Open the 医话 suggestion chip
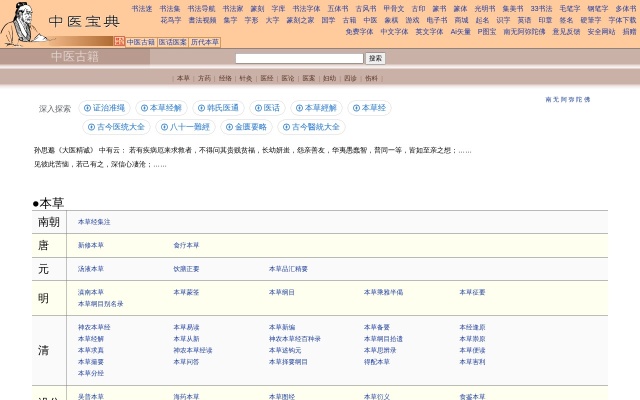640x400 pixels. tap(267, 108)
